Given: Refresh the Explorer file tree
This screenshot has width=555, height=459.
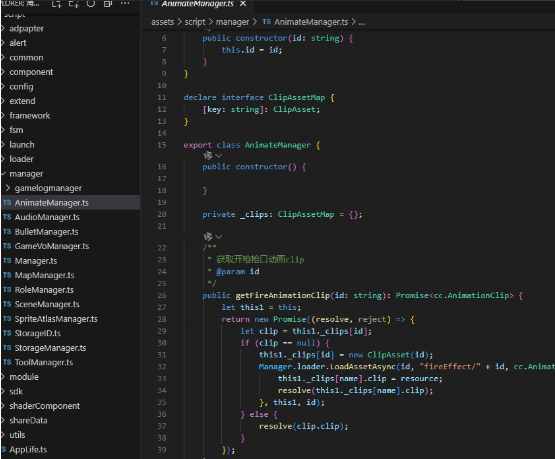Looking at the screenshot, I should pos(91,4).
